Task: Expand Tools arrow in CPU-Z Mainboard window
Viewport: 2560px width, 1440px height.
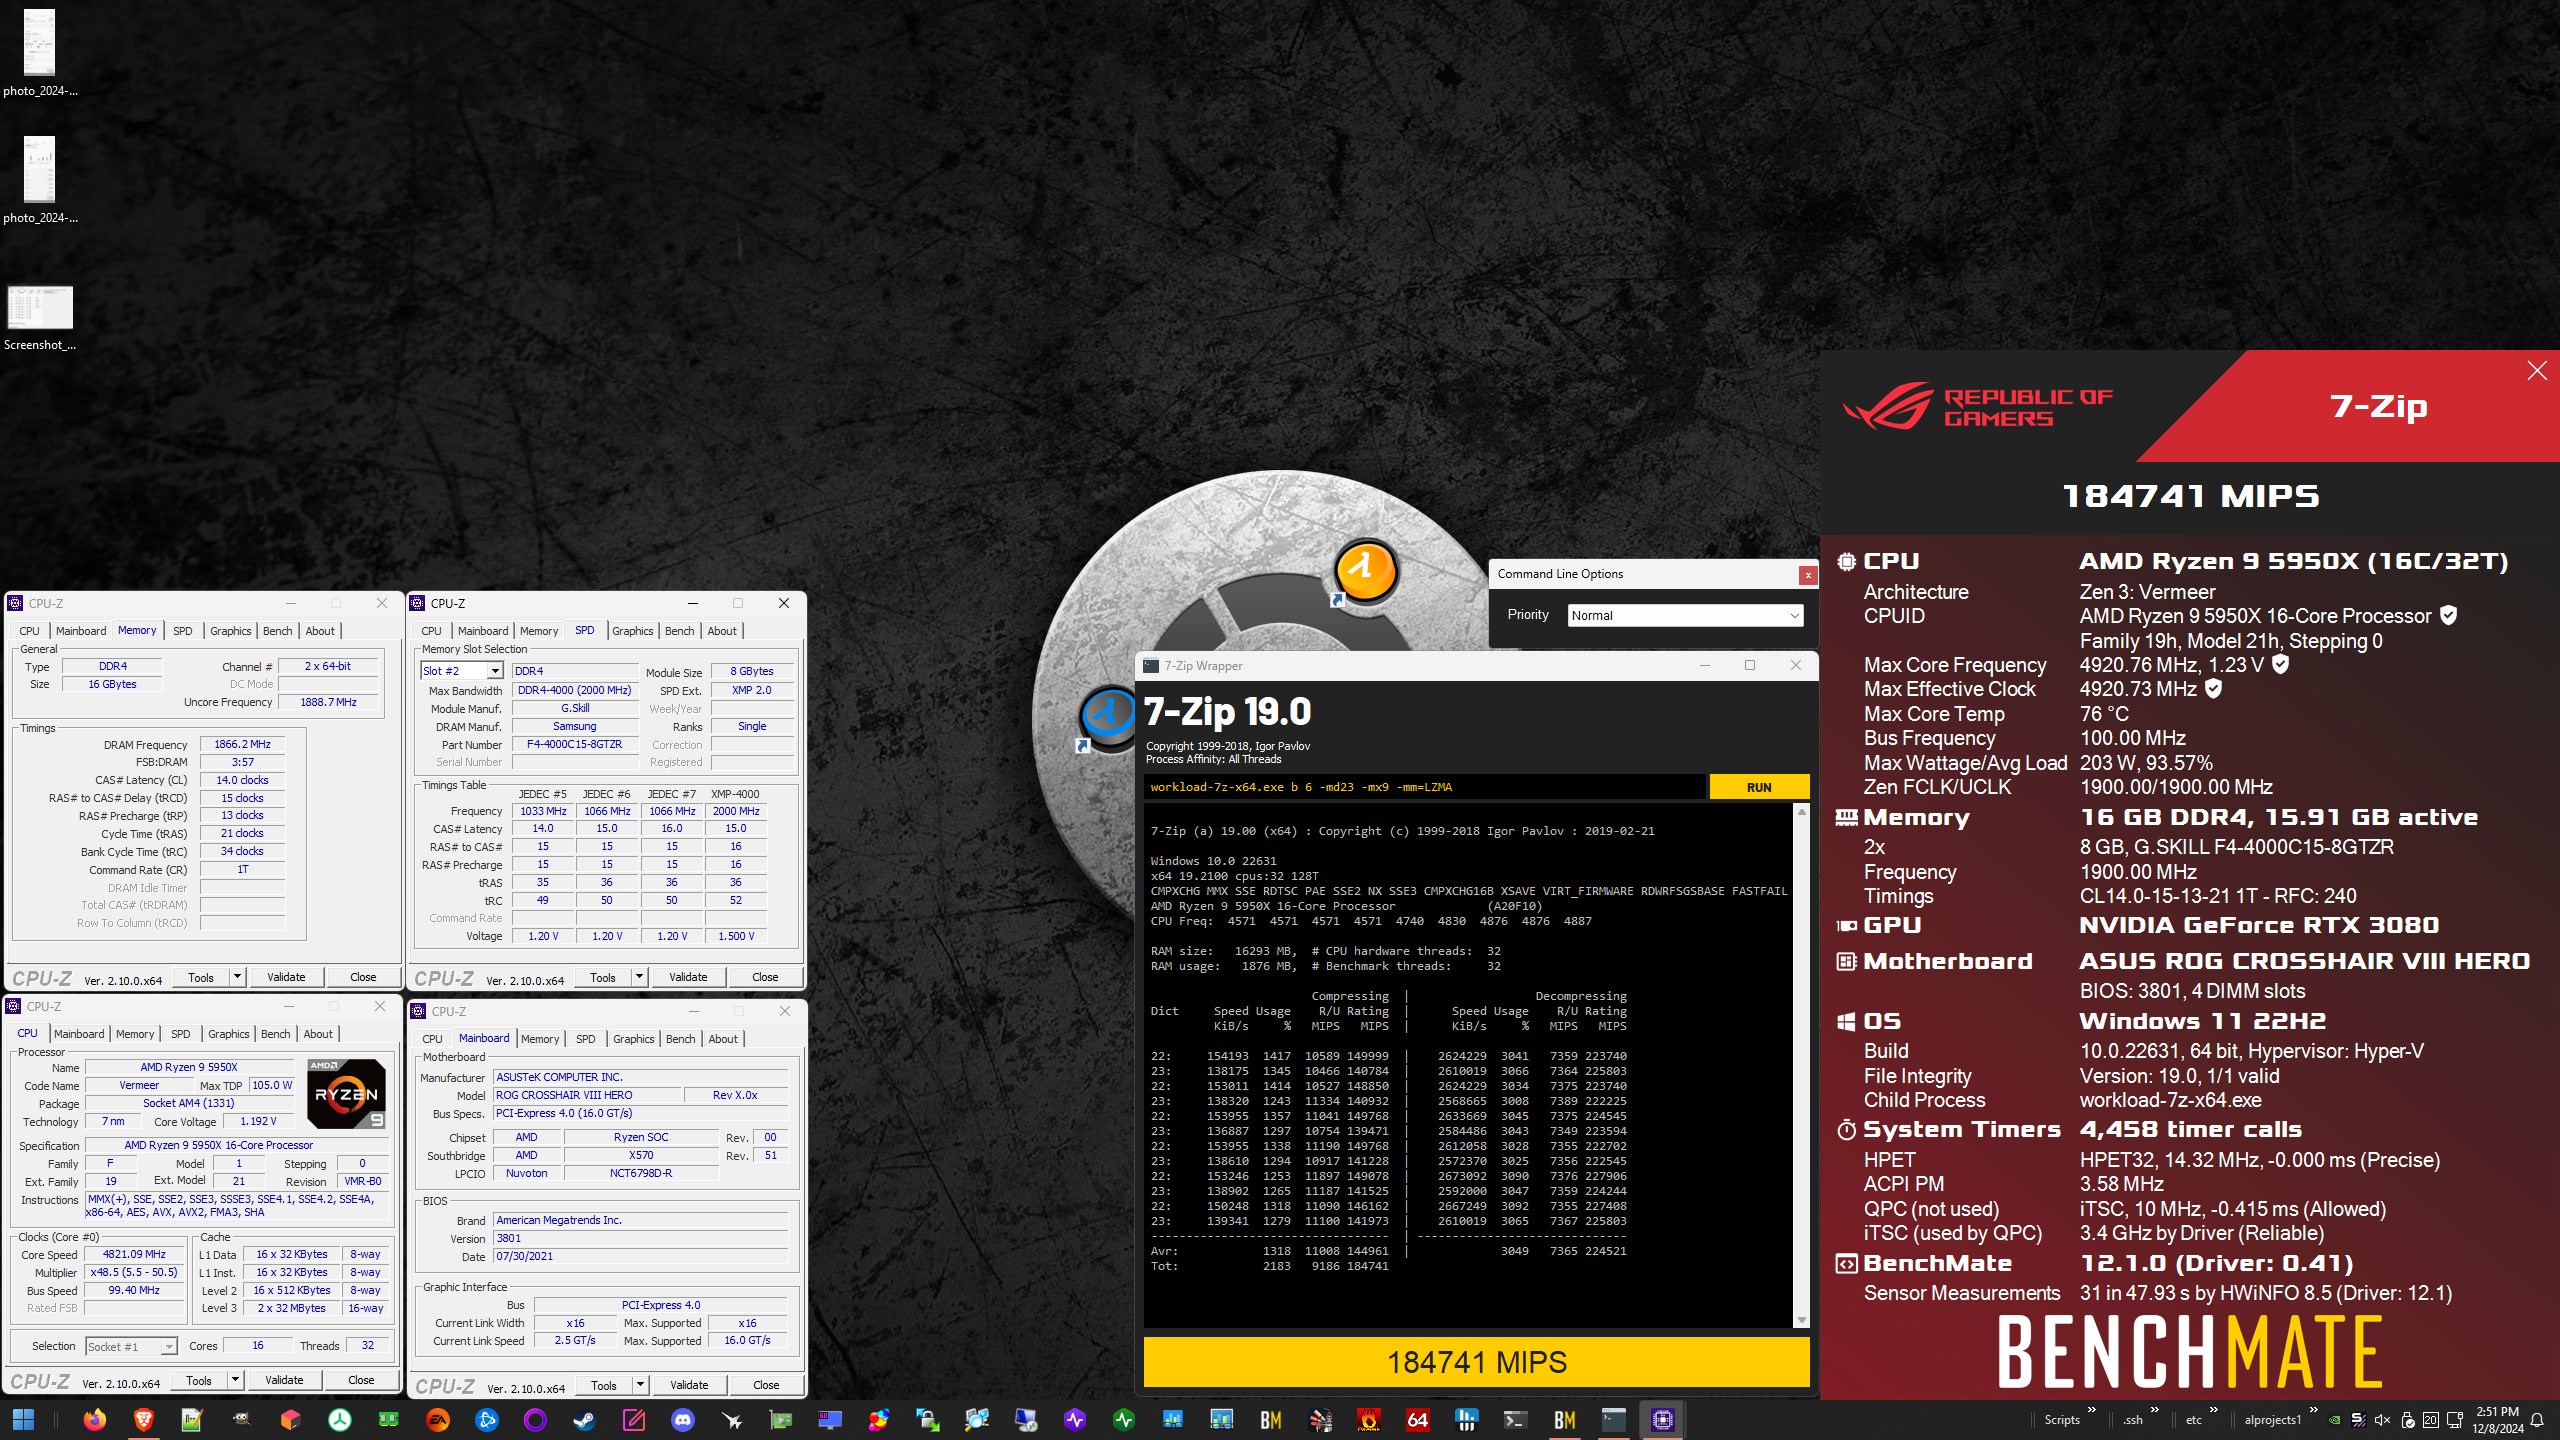Action: pos(640,1385)
